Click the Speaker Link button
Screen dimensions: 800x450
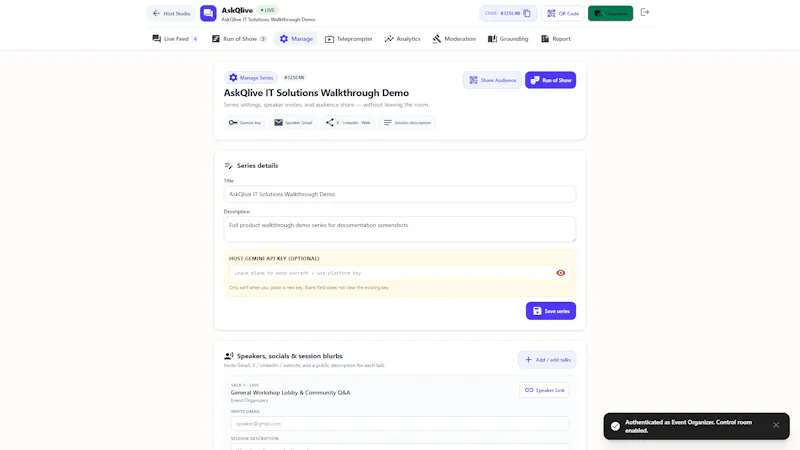click(x=544, y=390)
